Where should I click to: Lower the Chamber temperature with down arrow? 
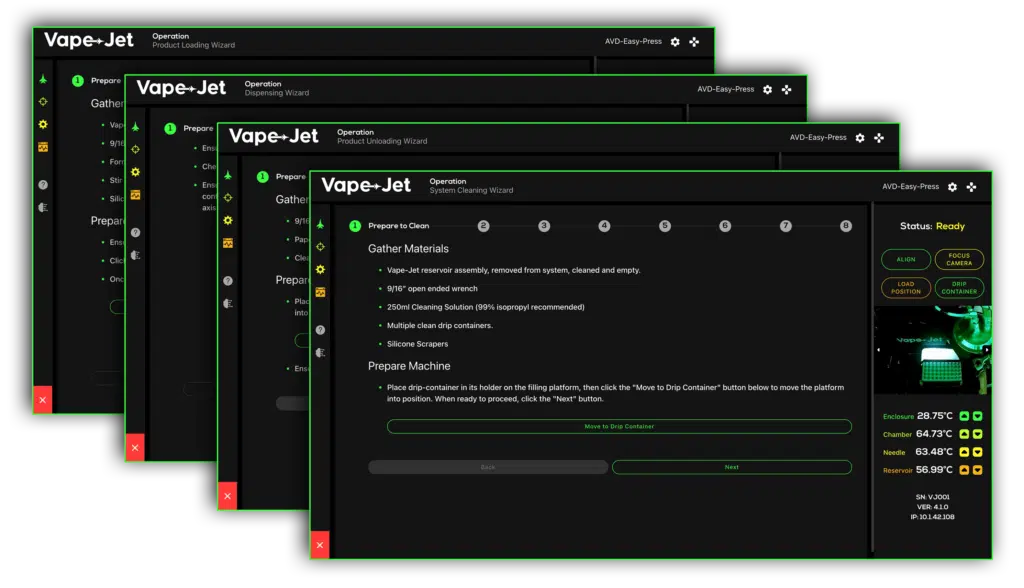tap(978, 434)
